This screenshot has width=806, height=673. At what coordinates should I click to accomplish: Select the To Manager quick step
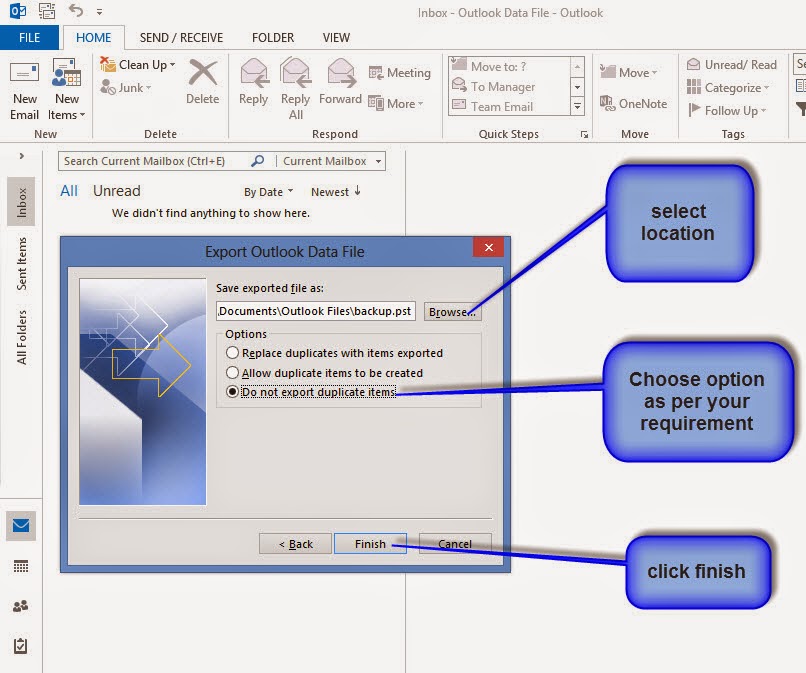509,86
